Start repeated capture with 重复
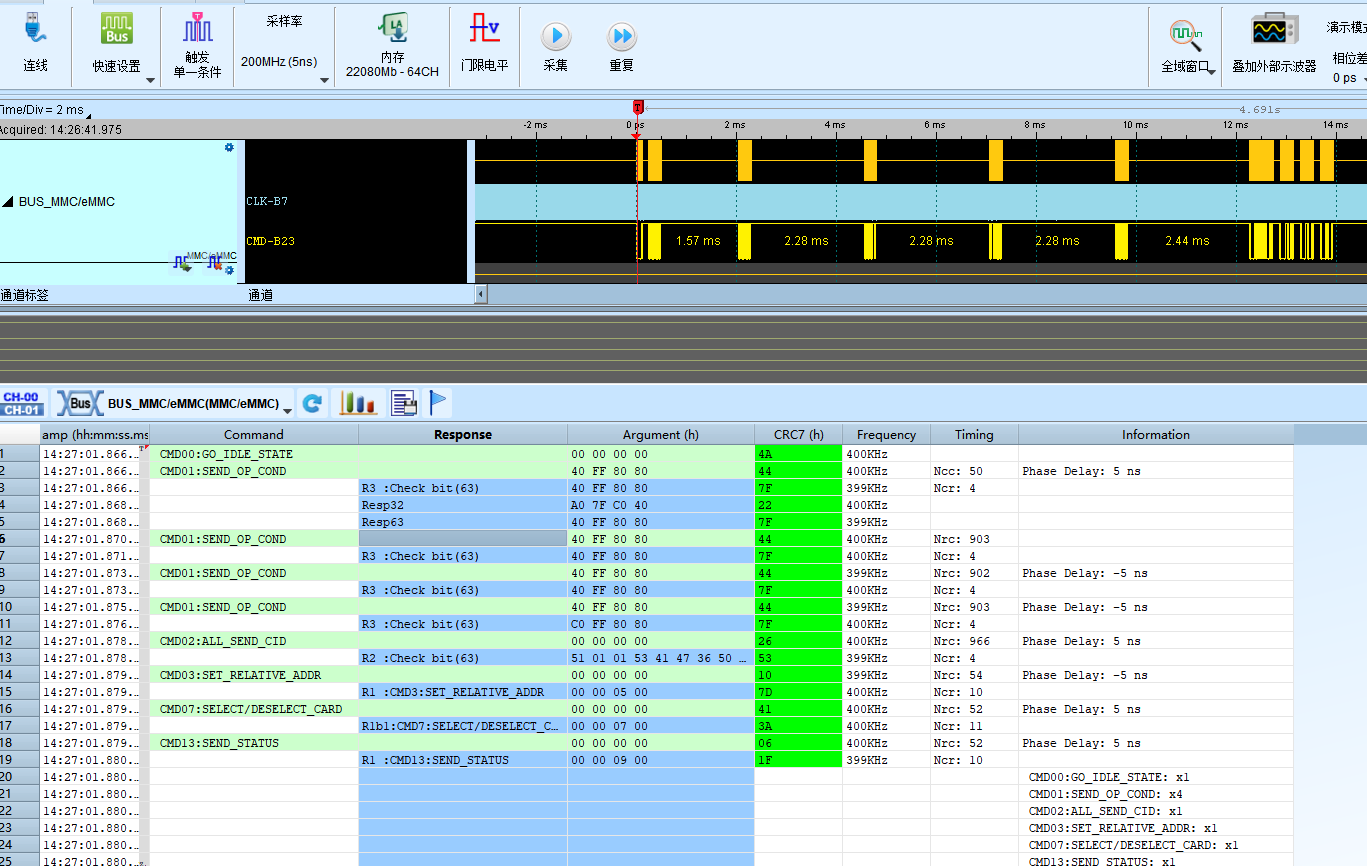Viewport: 1367px width, 866px height. (622, 46)
